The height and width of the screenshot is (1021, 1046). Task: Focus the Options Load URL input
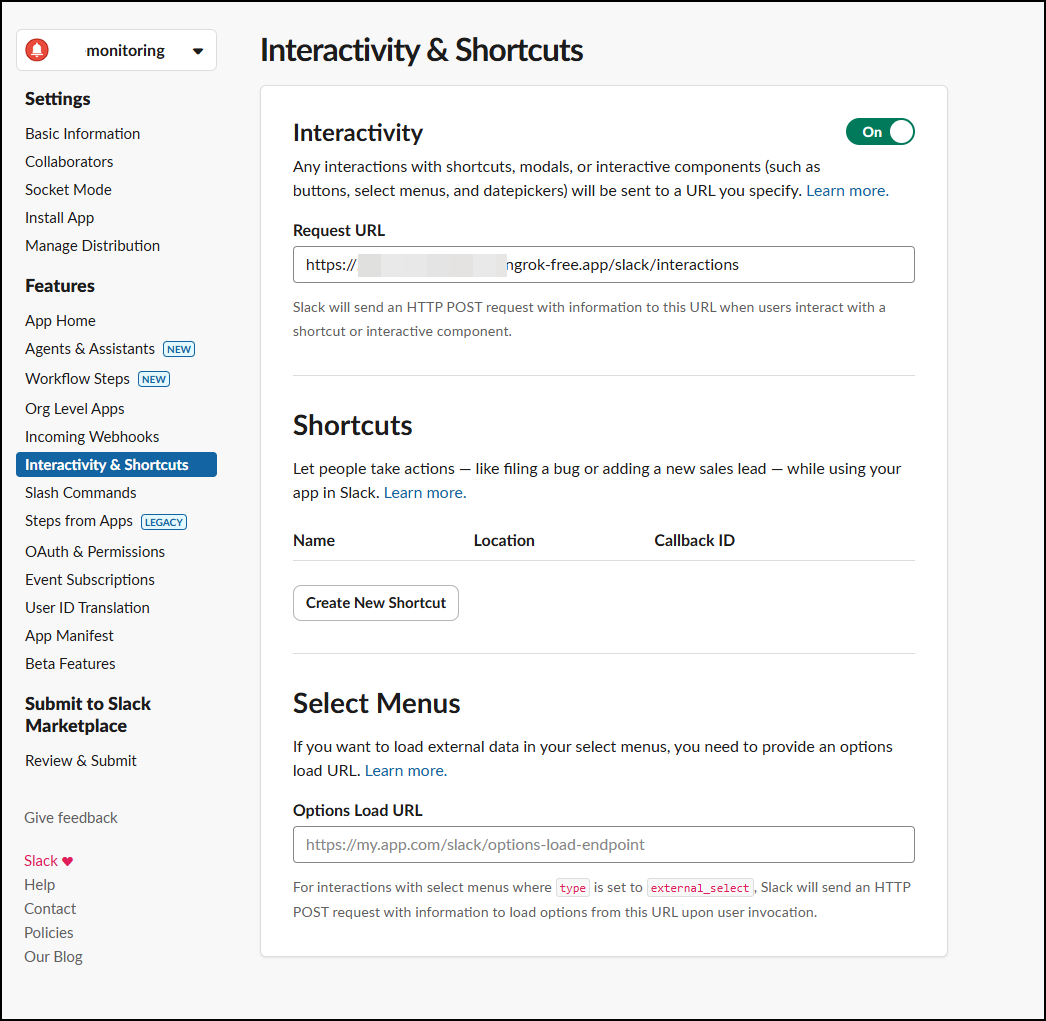[603, 845]
